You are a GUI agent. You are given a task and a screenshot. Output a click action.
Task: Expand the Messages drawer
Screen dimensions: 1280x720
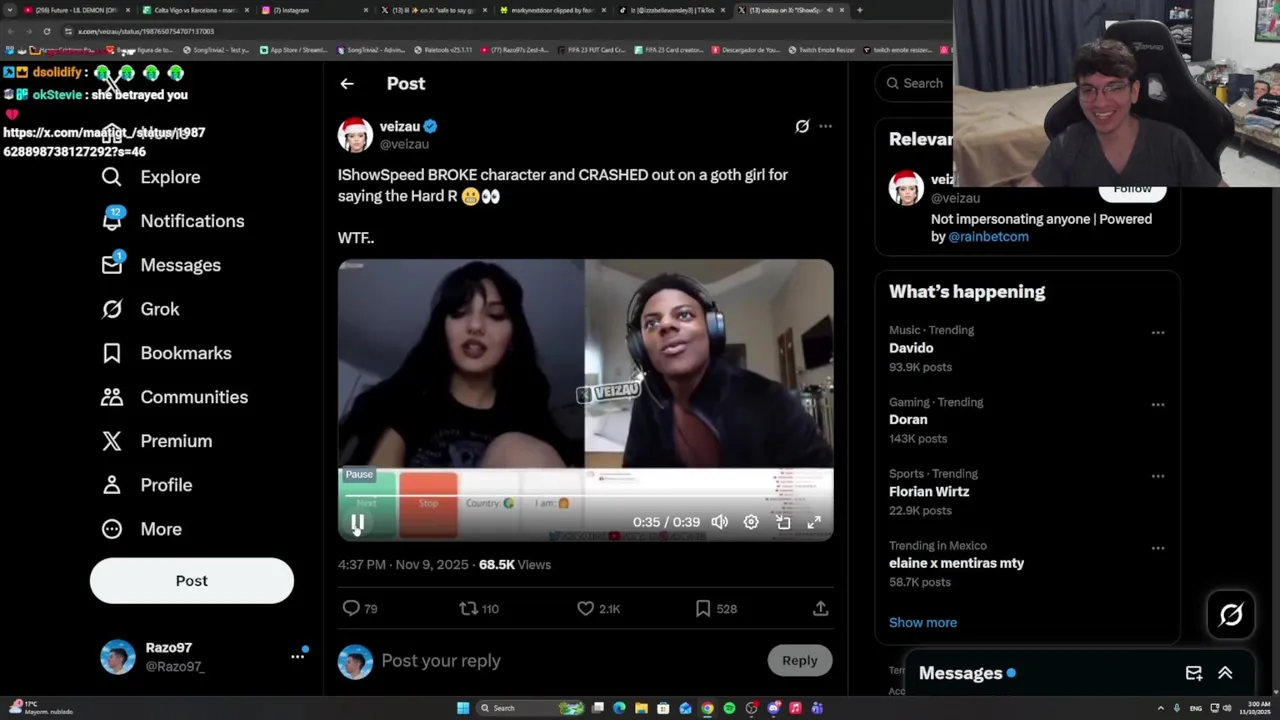coord(1225,673)
